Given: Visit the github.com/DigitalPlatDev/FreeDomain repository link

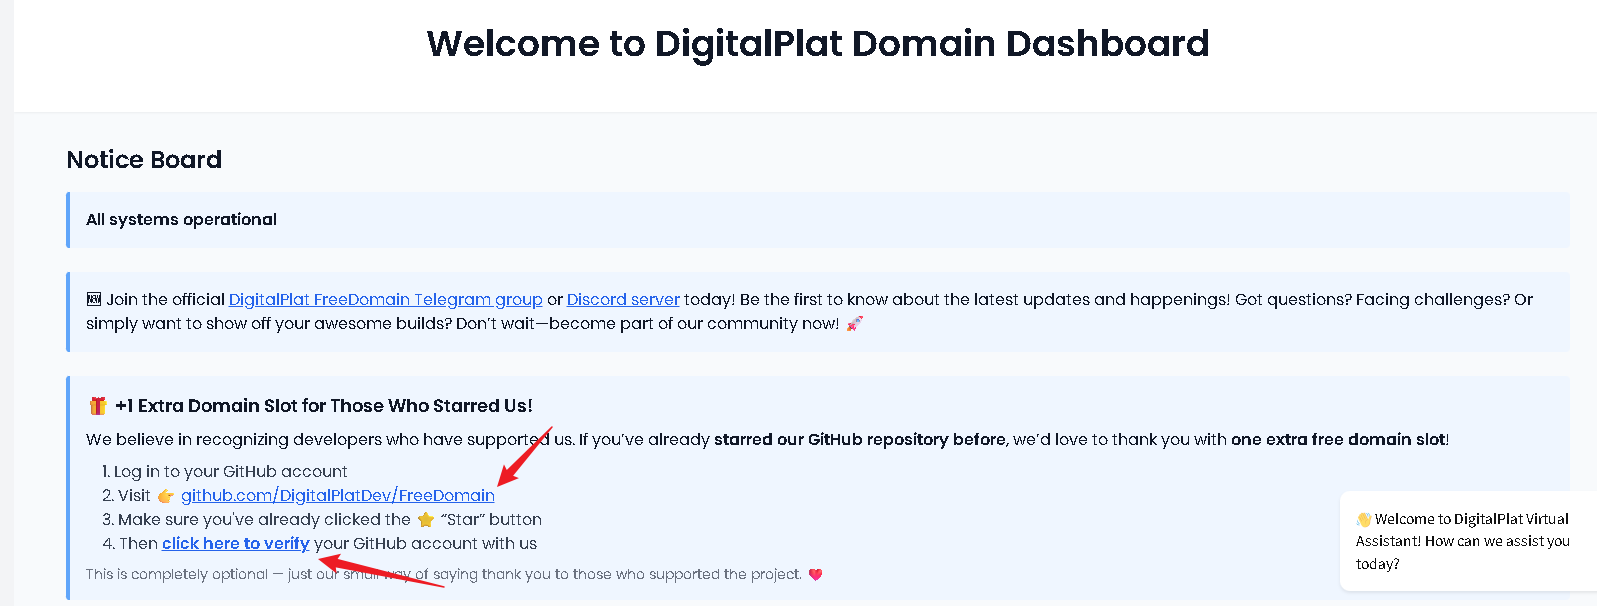Looking at the screenshot, I should [x=337, y=496].
